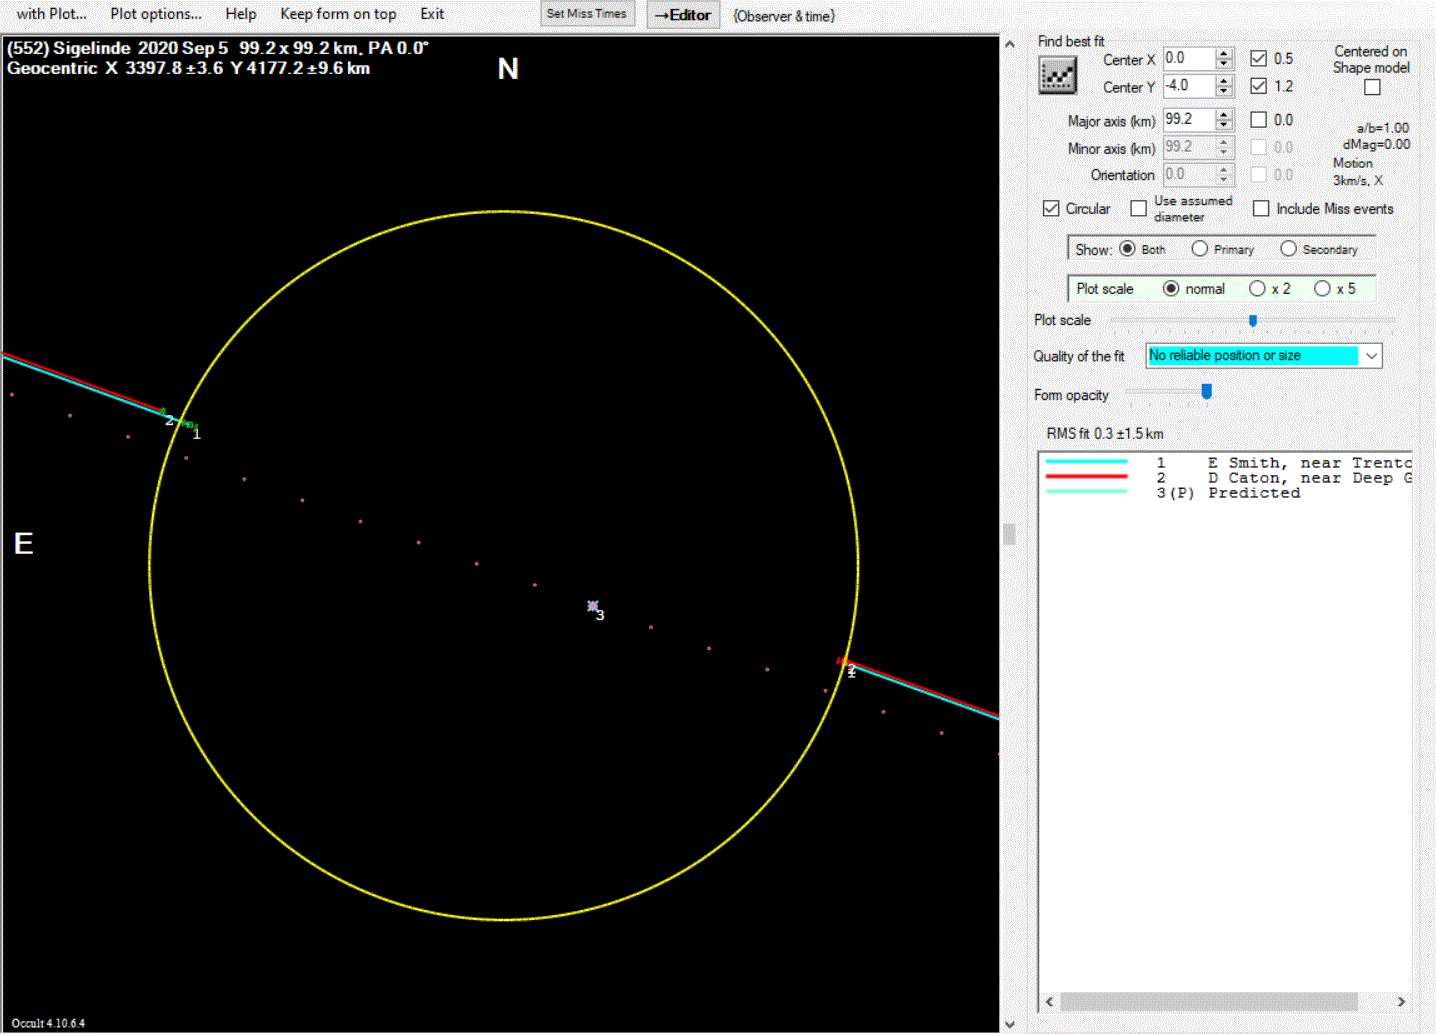Select observer 1 E Smith list row
1436x1034 pixels.
1227,463
